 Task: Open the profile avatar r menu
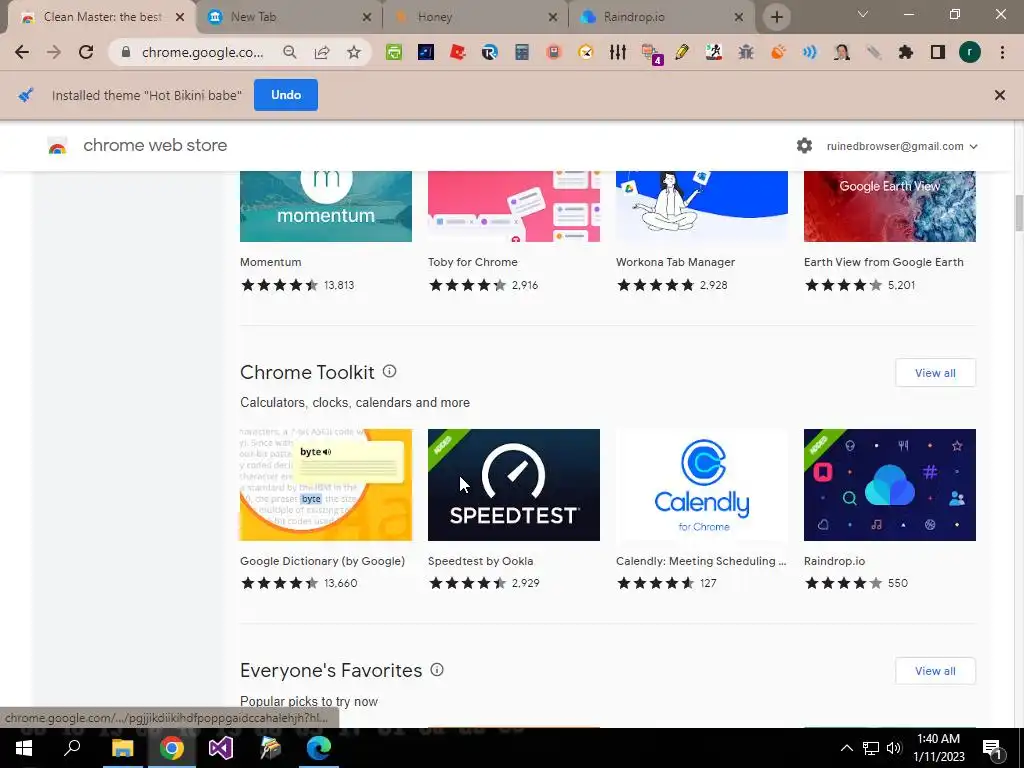coord(970,52)
